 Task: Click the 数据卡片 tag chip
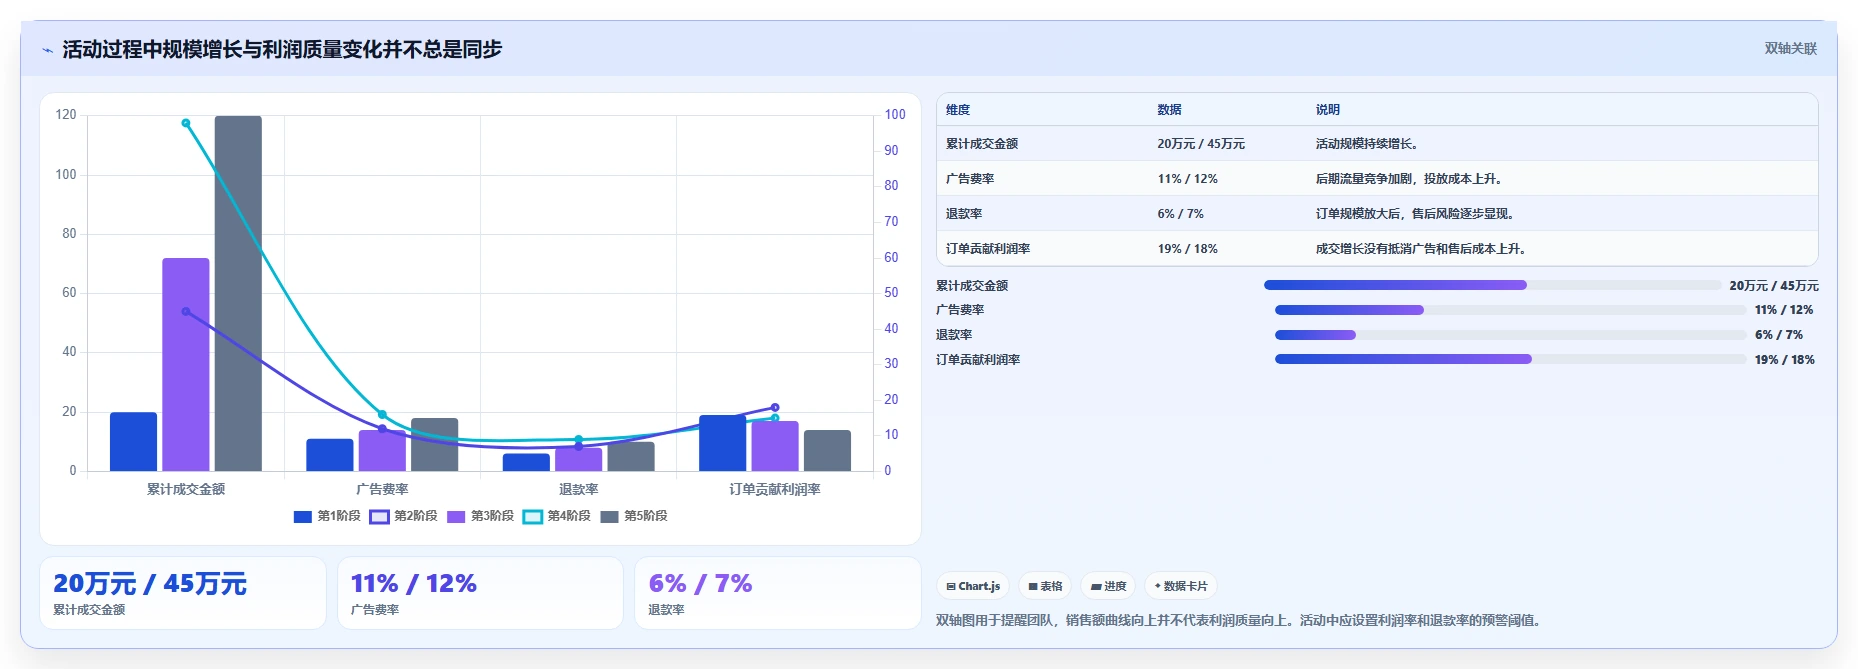coord(1181,586)
